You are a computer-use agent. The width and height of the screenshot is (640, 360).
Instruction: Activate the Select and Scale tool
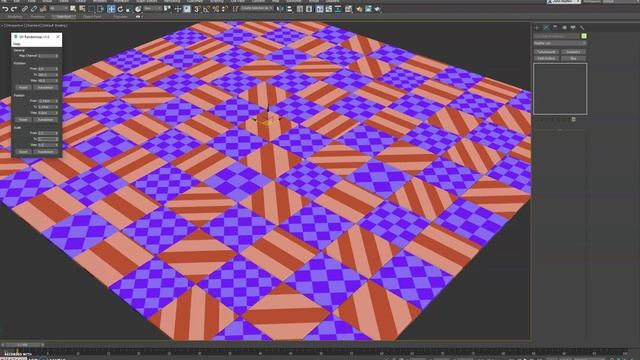click(129, 9)
